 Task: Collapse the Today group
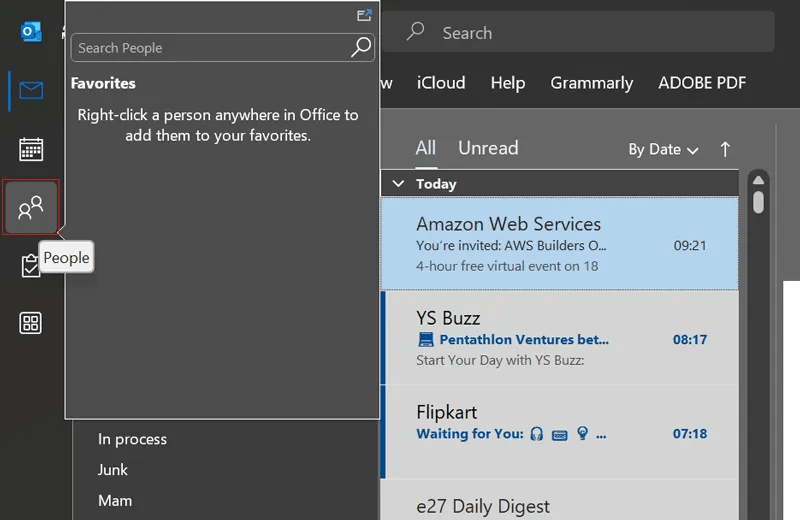point(398,184)
